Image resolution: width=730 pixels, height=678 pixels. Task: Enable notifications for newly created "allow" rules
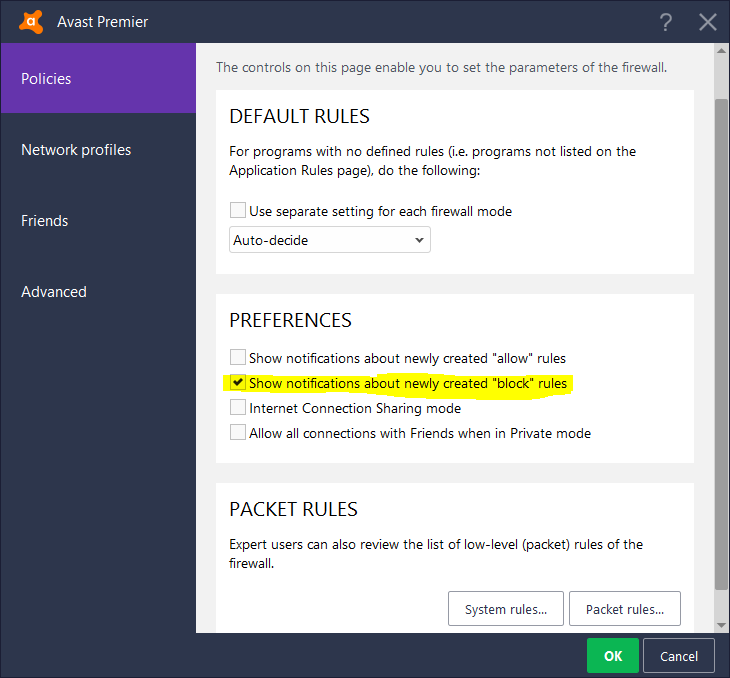[x=238, y=357]
